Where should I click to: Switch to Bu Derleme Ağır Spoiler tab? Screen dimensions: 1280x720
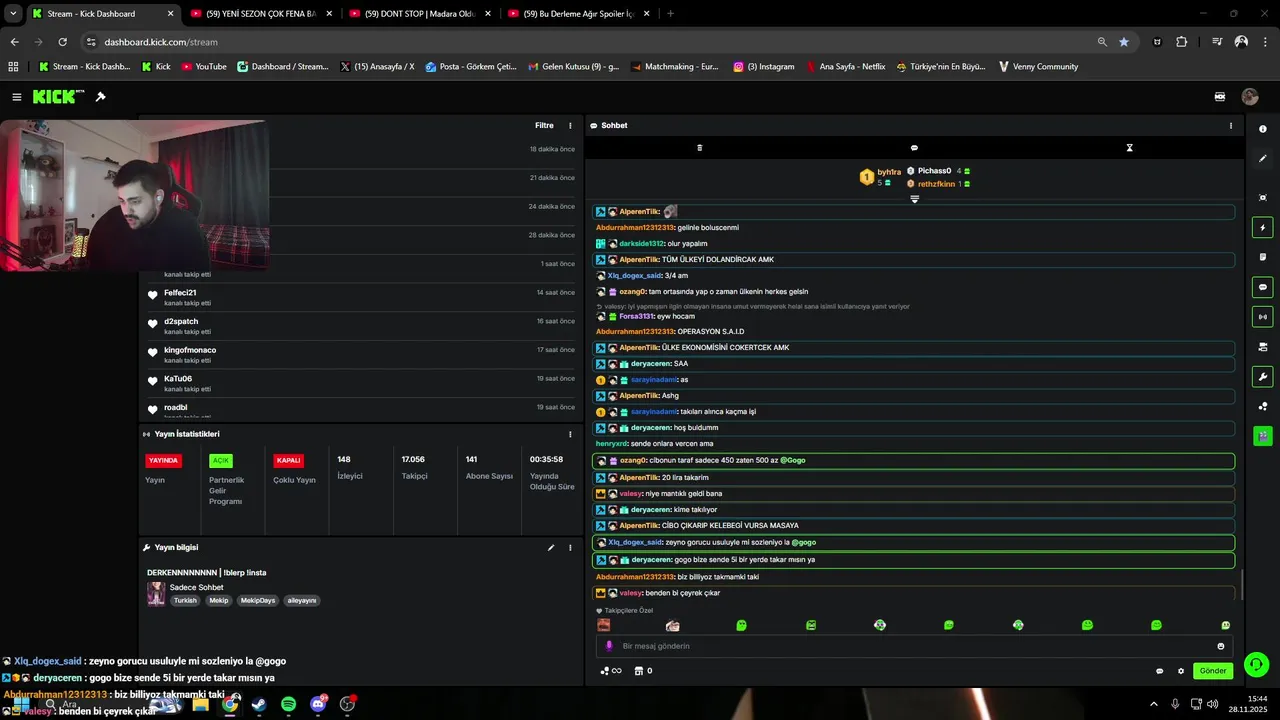point(577,14)
